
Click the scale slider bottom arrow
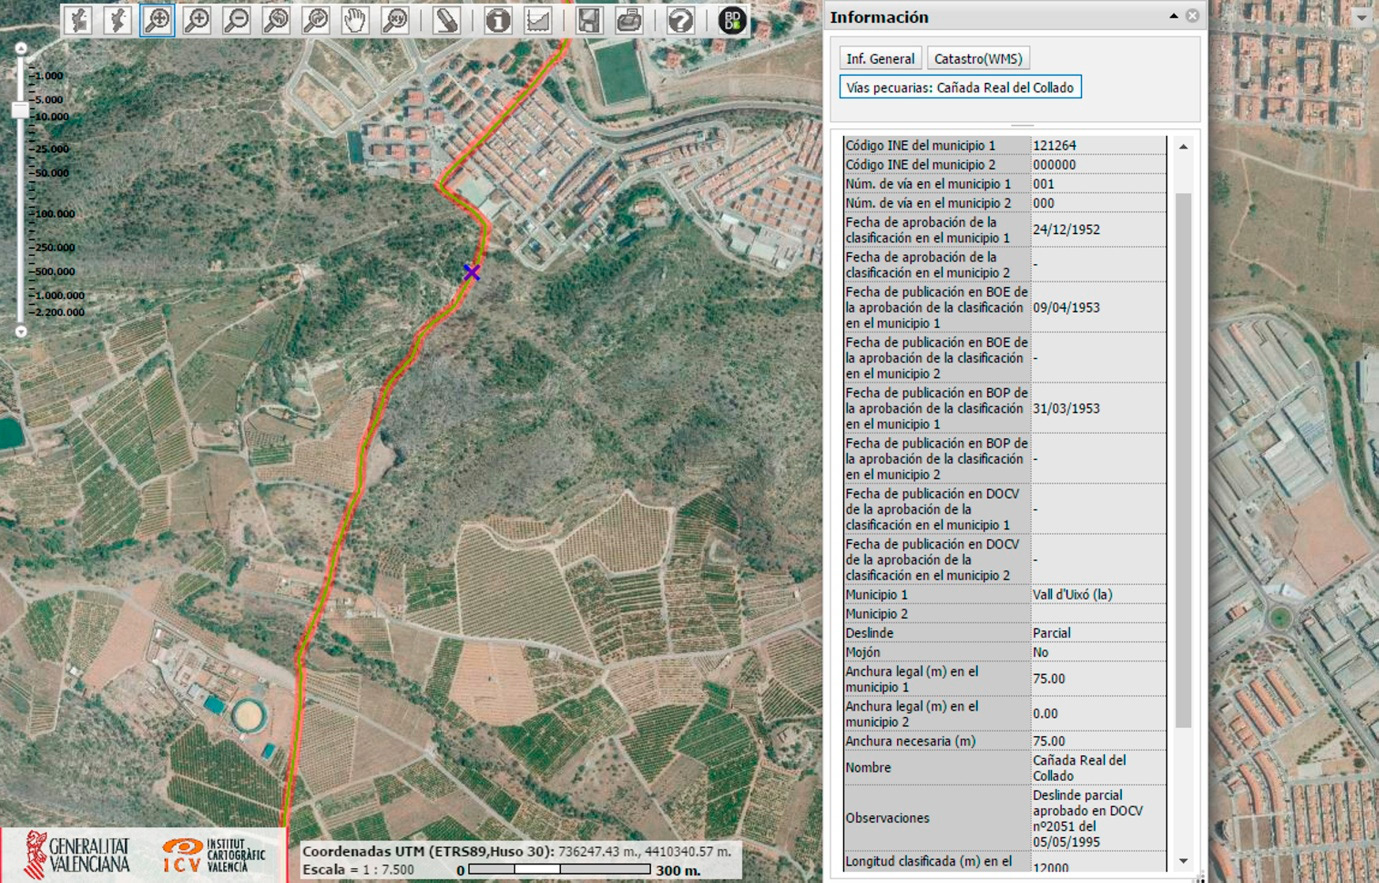(21, 331)
